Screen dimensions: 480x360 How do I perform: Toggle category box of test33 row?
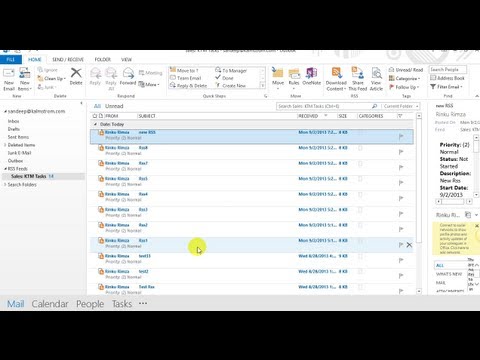click(360, 256)
